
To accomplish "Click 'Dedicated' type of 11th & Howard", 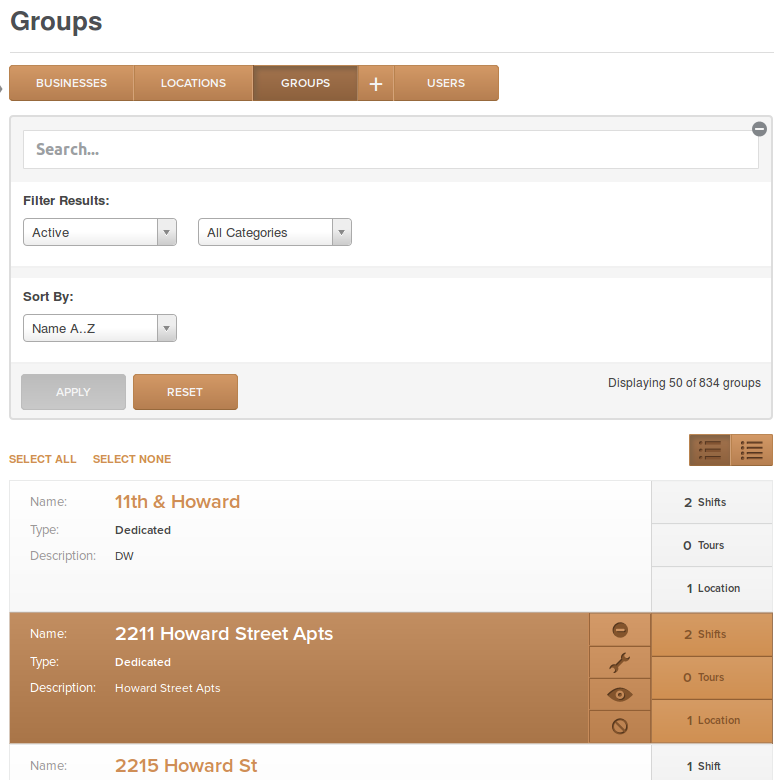I will click(x=143, y=530).
